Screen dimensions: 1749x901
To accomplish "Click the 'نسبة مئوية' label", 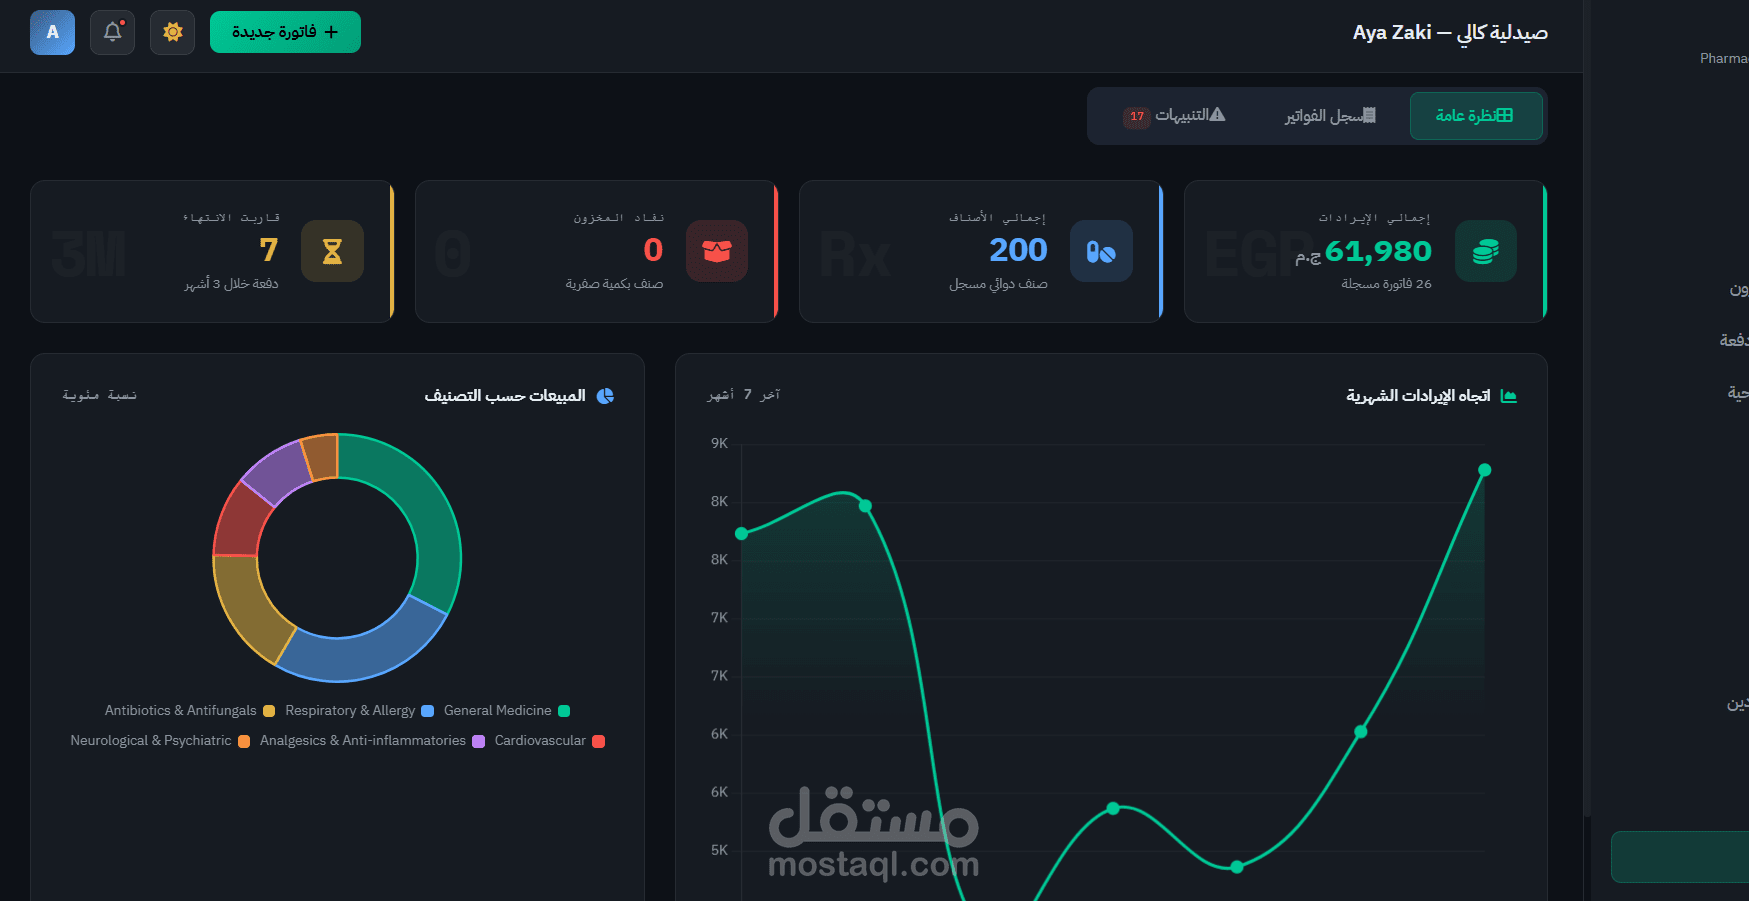I will 99,395.
